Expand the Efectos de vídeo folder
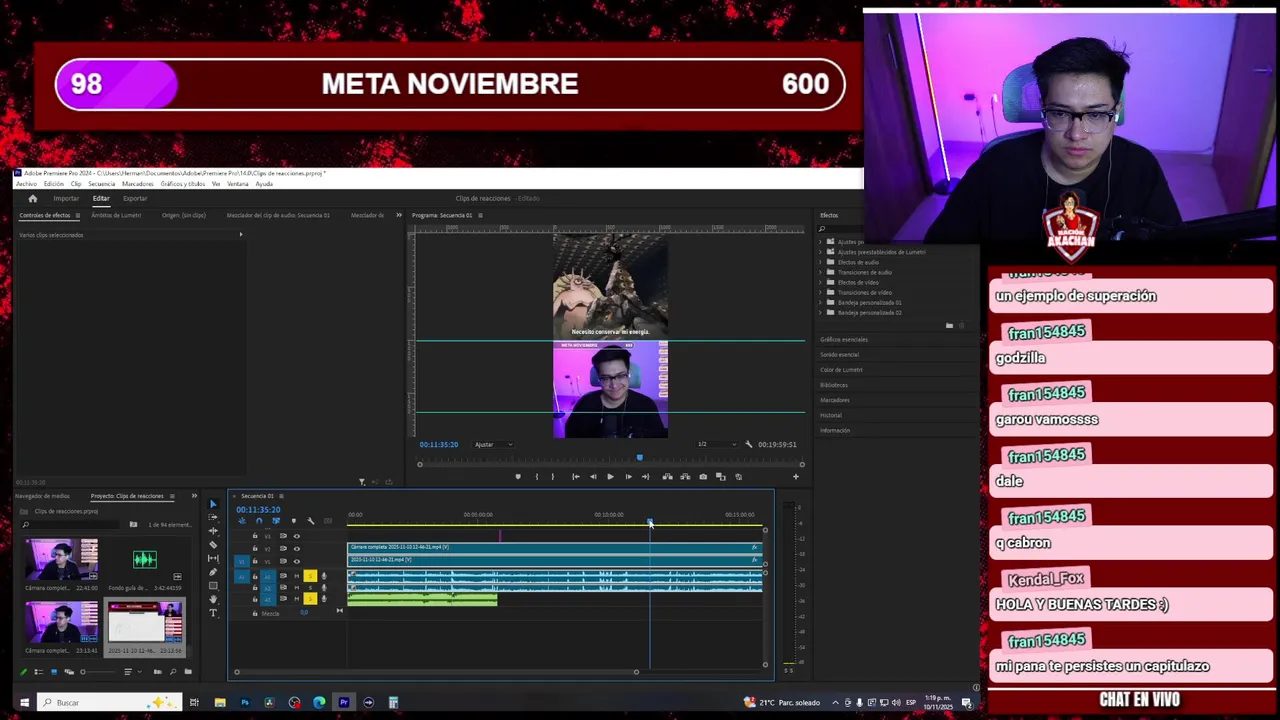1280x720 pixels. 821,282
